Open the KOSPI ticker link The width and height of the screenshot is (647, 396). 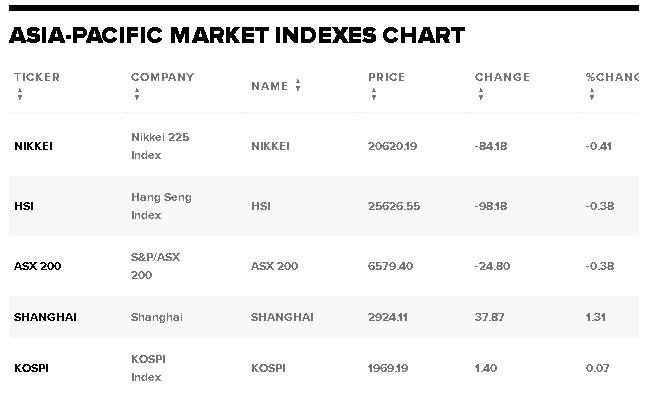pos(31,368)
